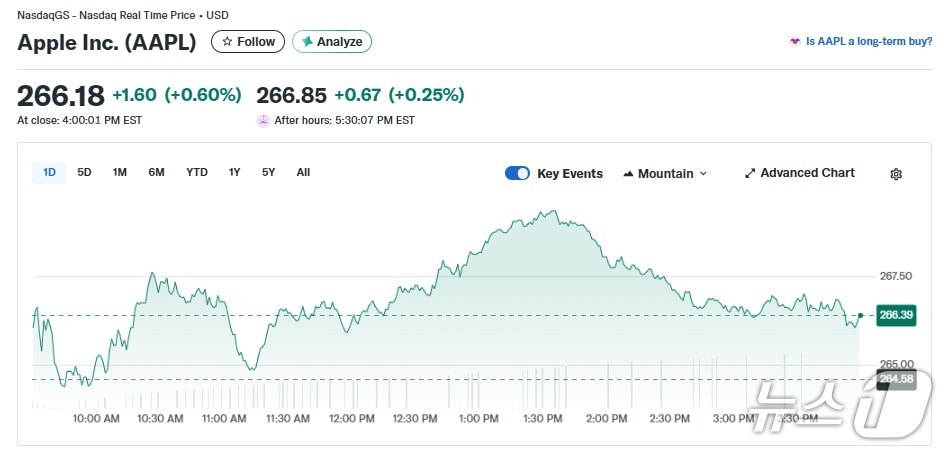Click the star icon in Follow button
The width and height of the screenshot is (946, 452).
pos(227,42)
